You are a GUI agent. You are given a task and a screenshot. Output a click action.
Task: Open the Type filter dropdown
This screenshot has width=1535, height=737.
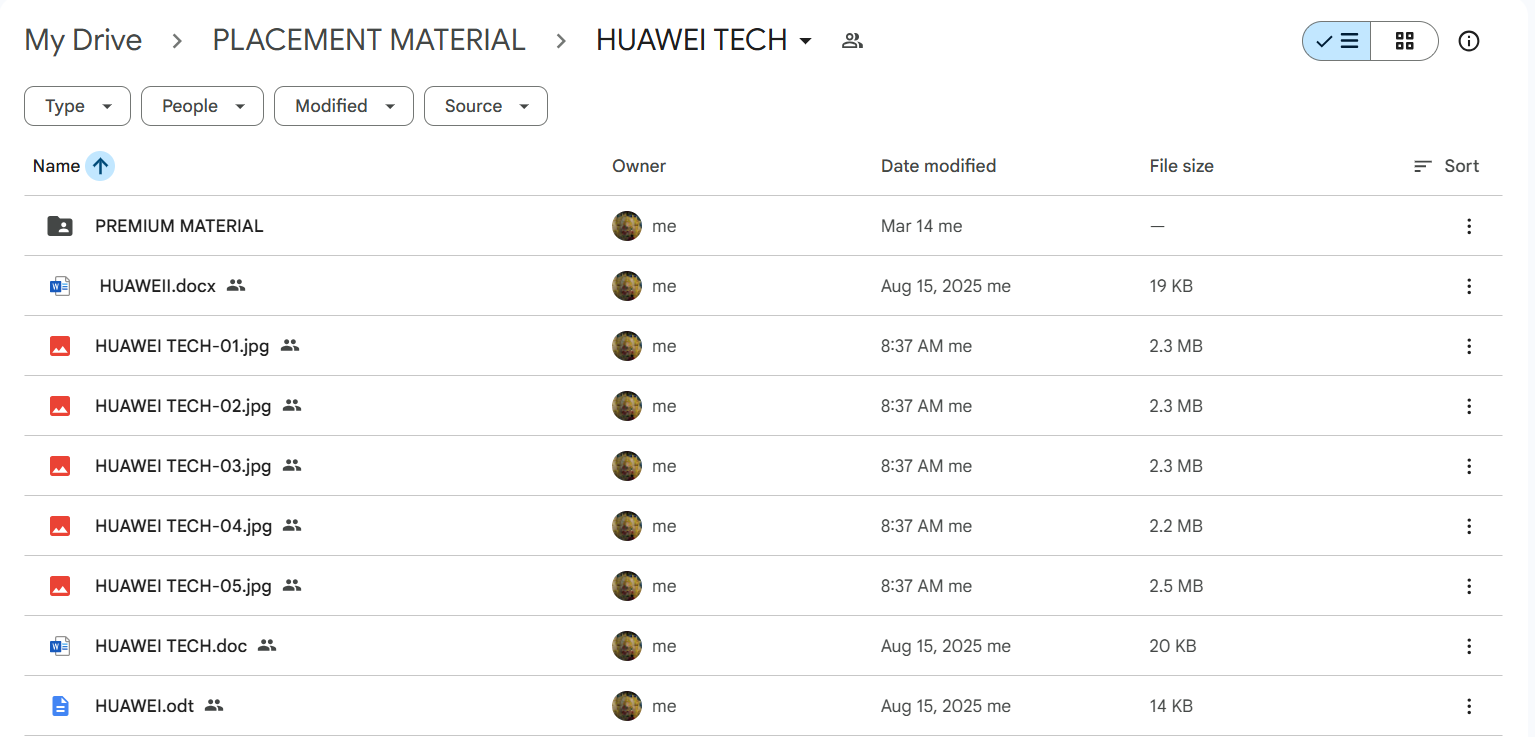77,106
